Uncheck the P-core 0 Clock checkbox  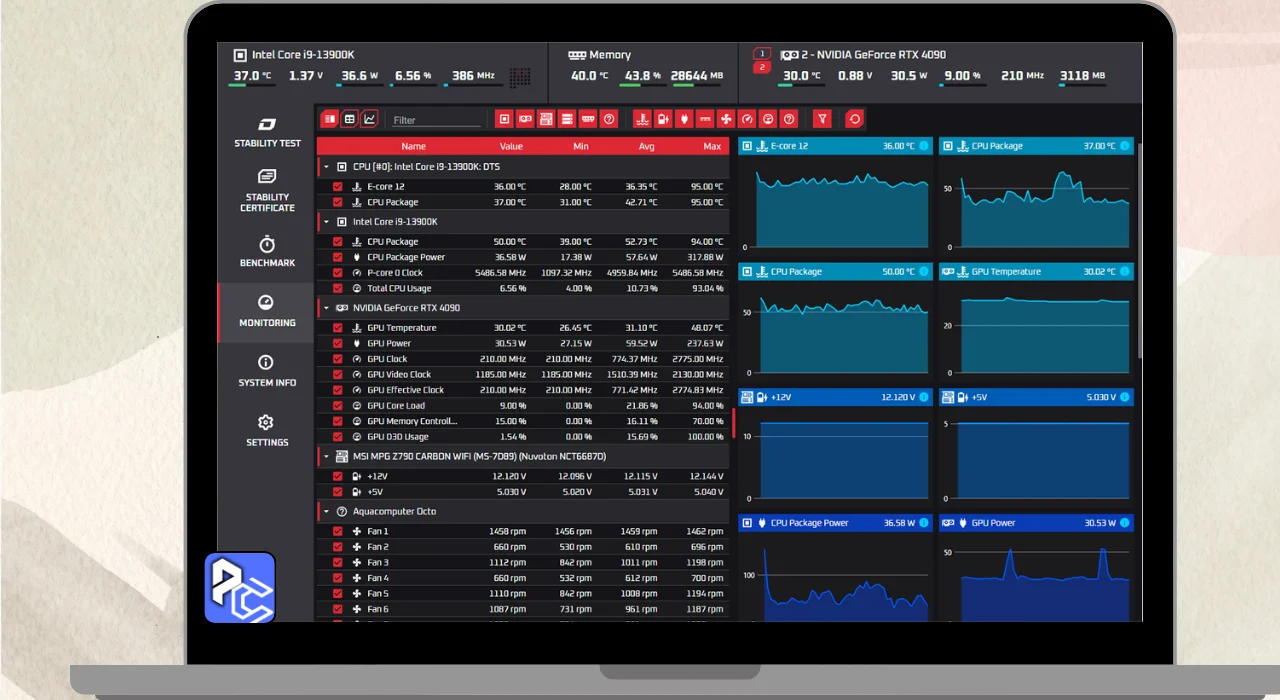(338, 273)
